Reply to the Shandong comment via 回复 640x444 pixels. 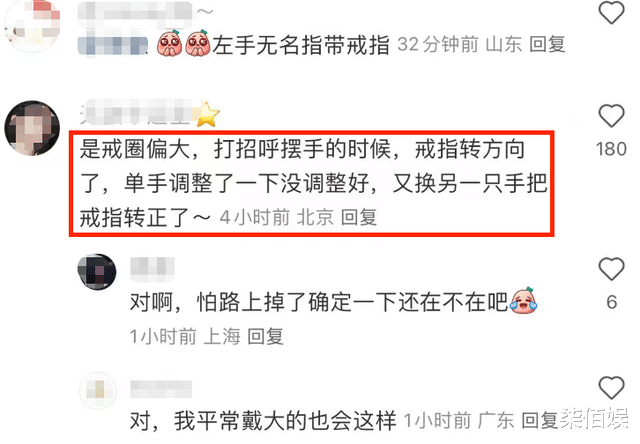[547, 44]
